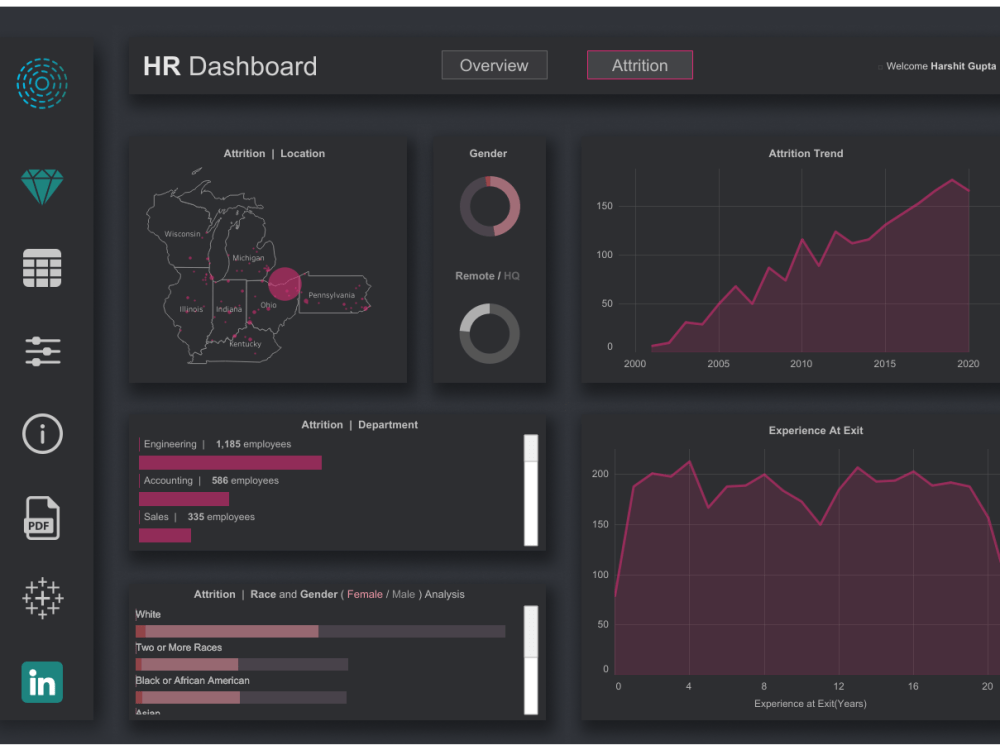This screenshot has width=1000, height=750.
Task: Switch to the Overview tab
Action: pos(494,64)
